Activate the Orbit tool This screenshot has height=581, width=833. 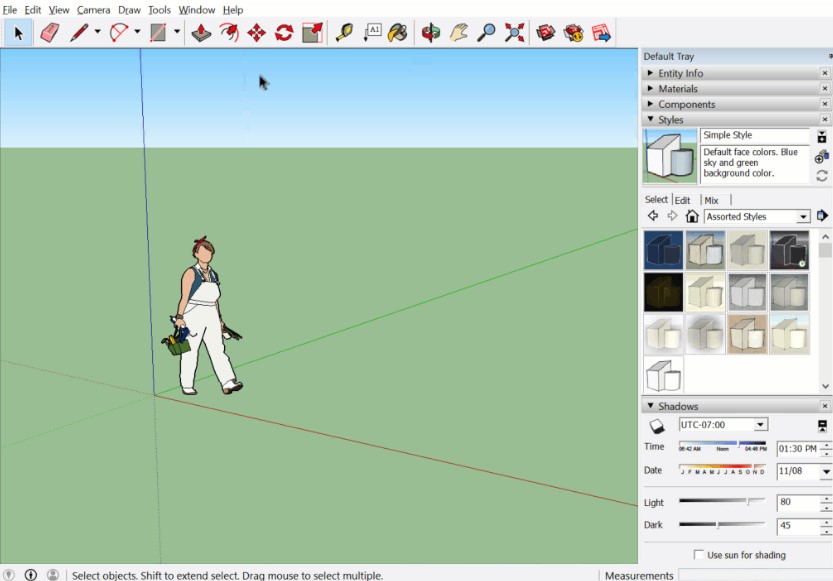430,31
